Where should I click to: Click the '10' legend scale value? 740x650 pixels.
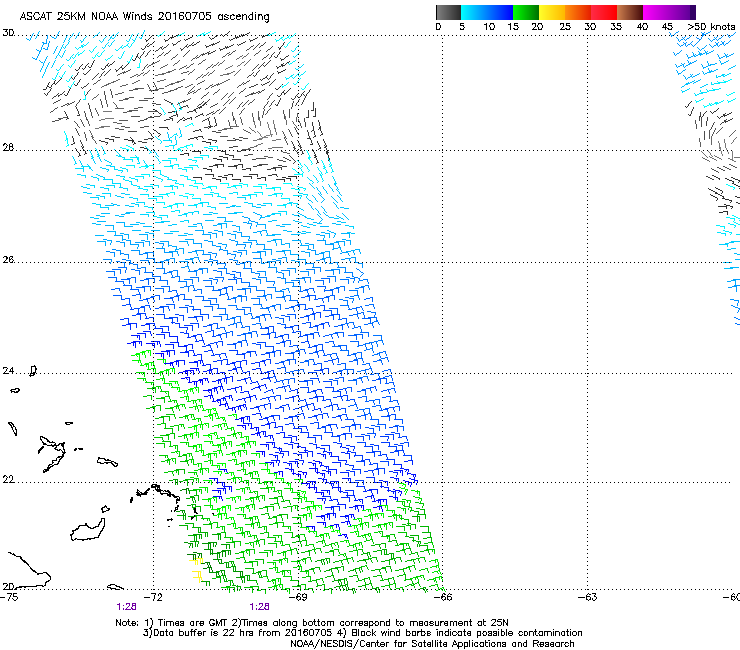pyautogui.click(x=489, y=27)
